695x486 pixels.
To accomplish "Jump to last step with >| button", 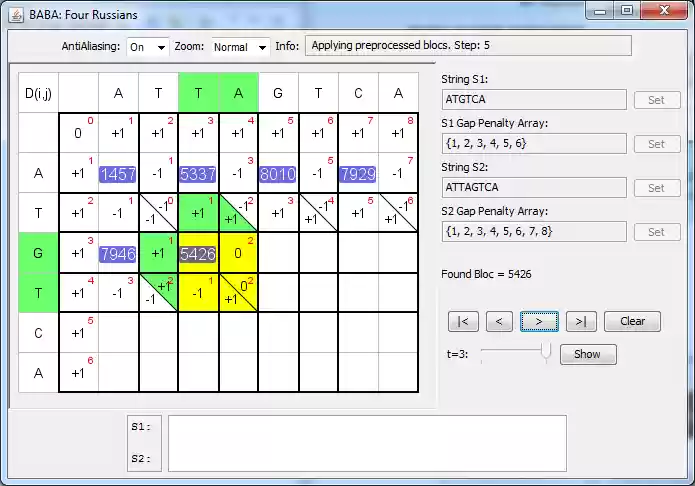I will tap(581, 321).
